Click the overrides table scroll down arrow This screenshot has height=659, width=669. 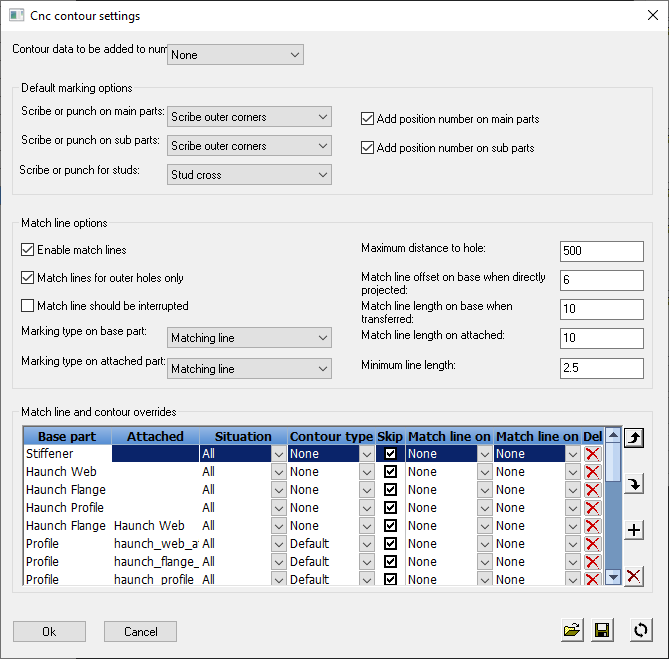(613, 576)
